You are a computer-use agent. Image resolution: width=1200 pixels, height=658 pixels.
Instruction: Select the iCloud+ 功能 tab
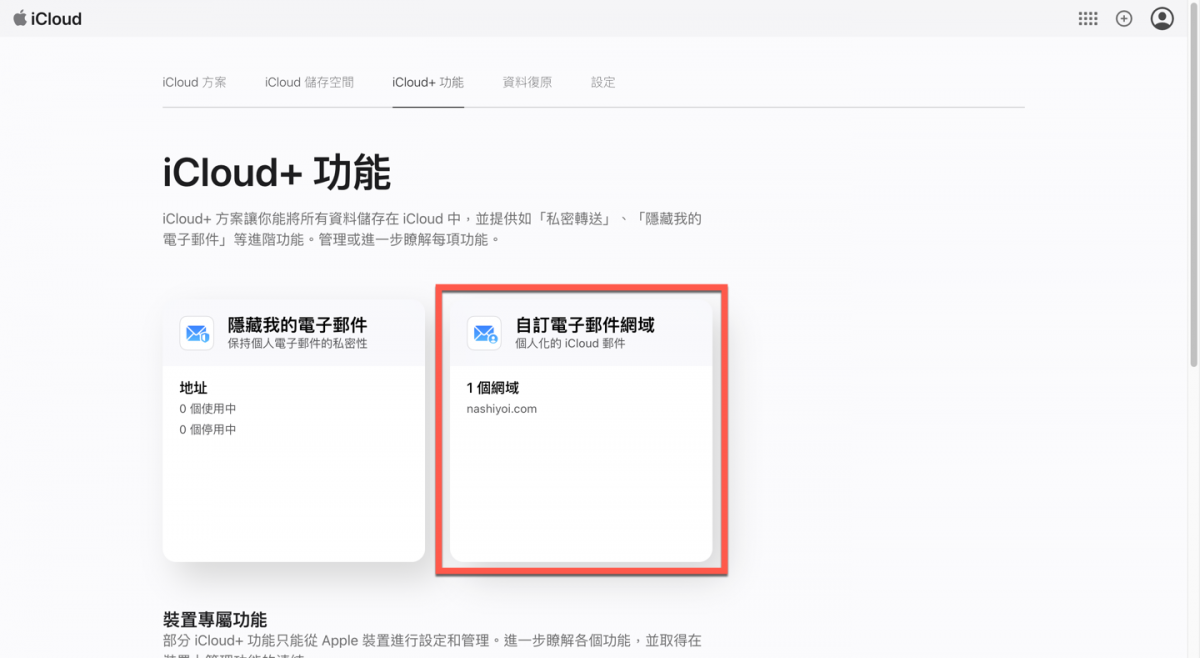(x=428, y=82)
